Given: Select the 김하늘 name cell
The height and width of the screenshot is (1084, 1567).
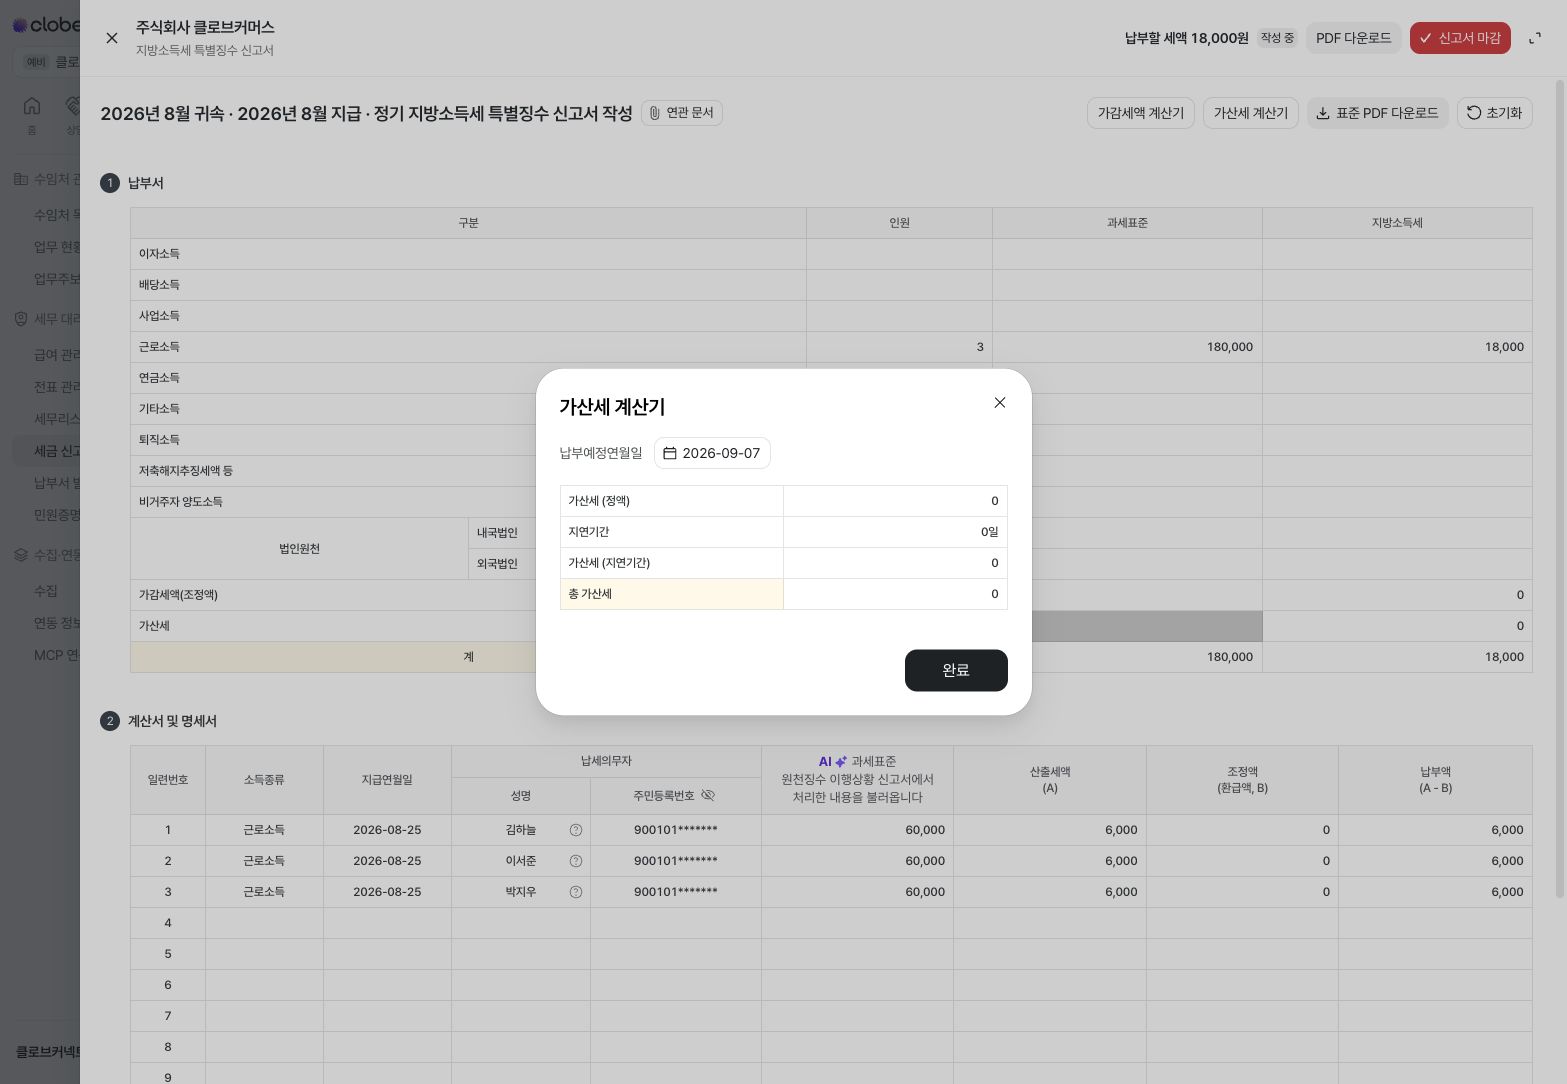Looking at the screenshot, I should pyautogui.click(x=521, y=830).
